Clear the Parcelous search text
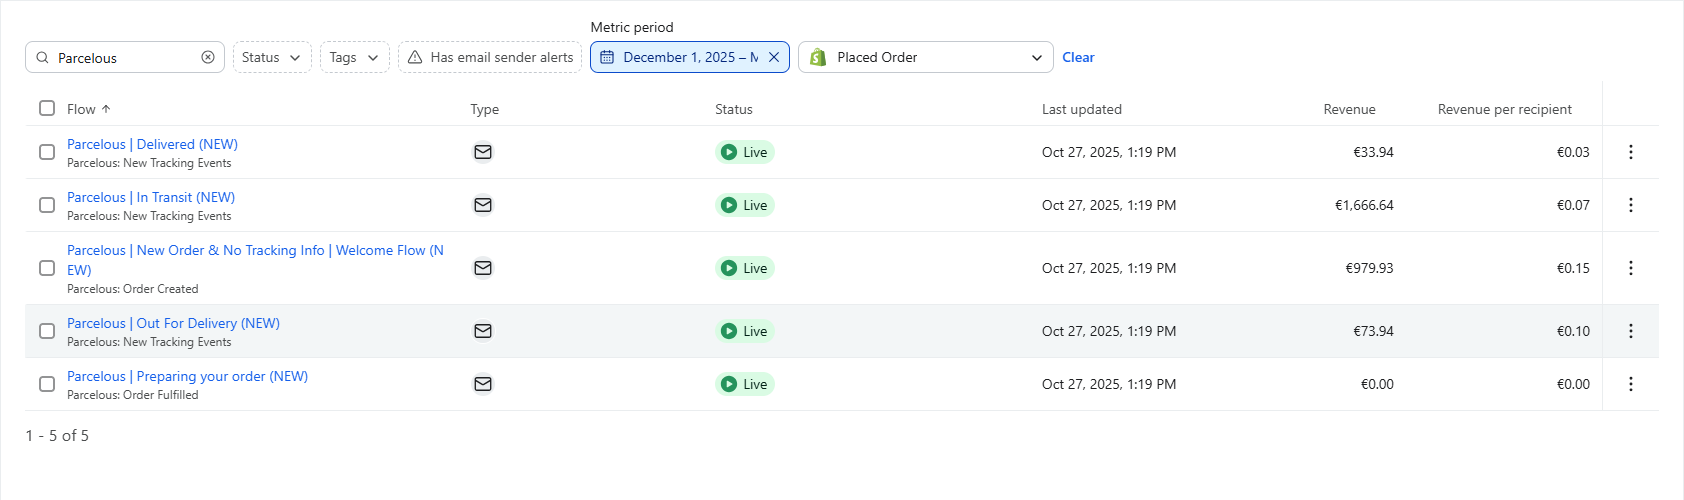The height and width of the screenshot is (500, 1684). [x=208, y=57]
